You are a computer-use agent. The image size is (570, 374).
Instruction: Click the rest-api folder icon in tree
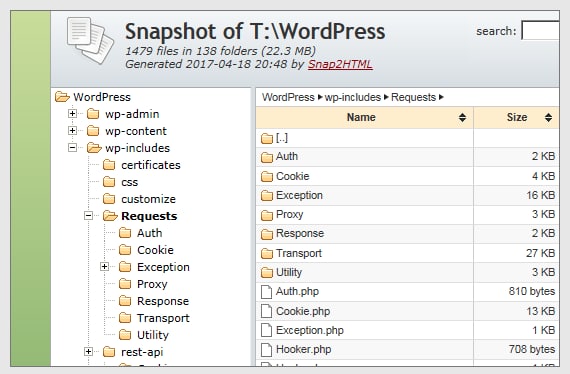pyautogui.click(x=109, y=352)
